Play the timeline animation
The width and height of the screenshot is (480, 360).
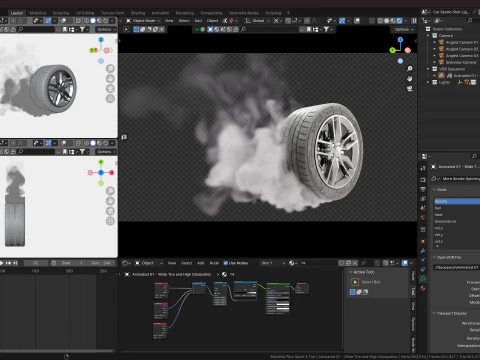[2, 263]
